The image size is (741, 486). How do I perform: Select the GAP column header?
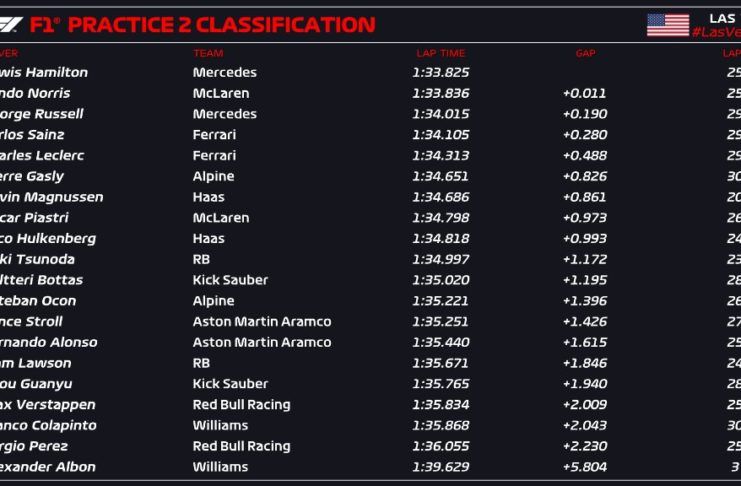click(x=585, y=53)
